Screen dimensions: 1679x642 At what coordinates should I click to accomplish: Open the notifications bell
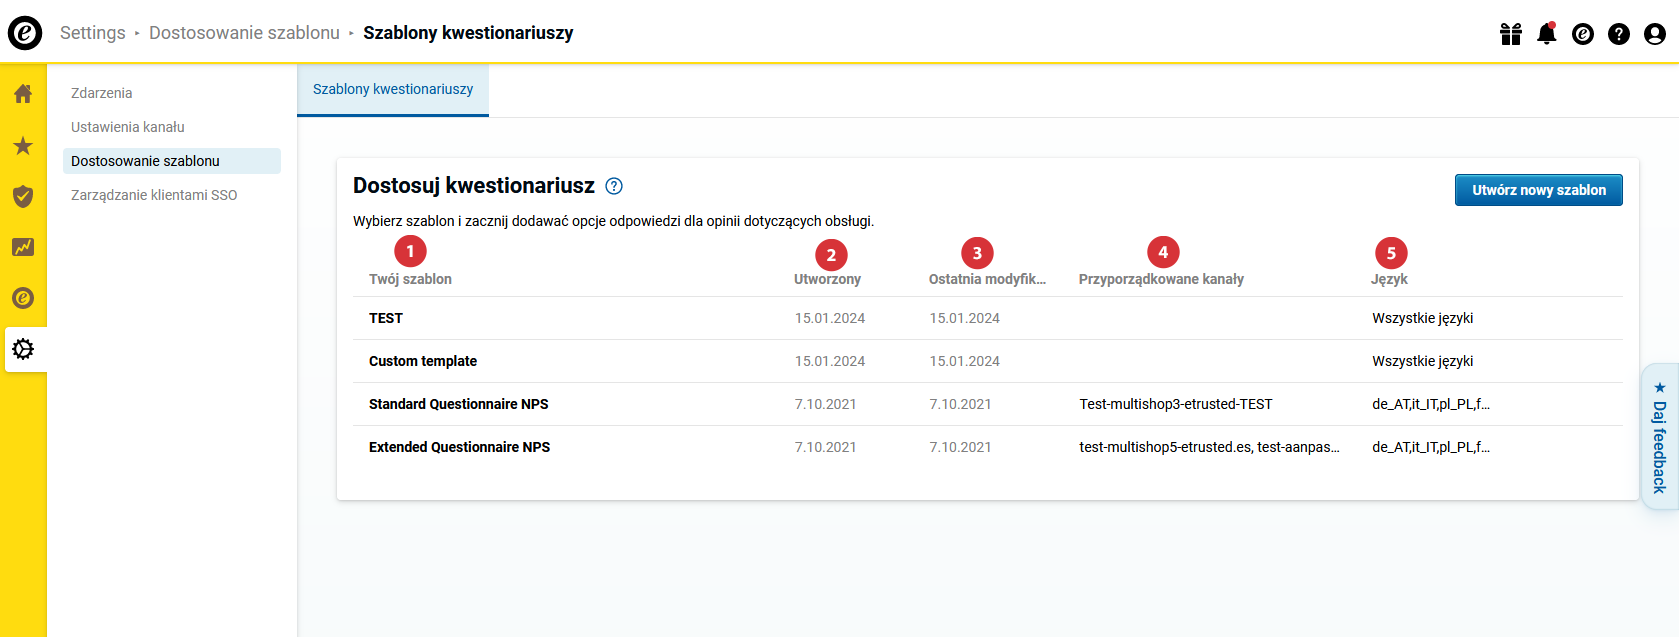click(x=1547, y=34)
